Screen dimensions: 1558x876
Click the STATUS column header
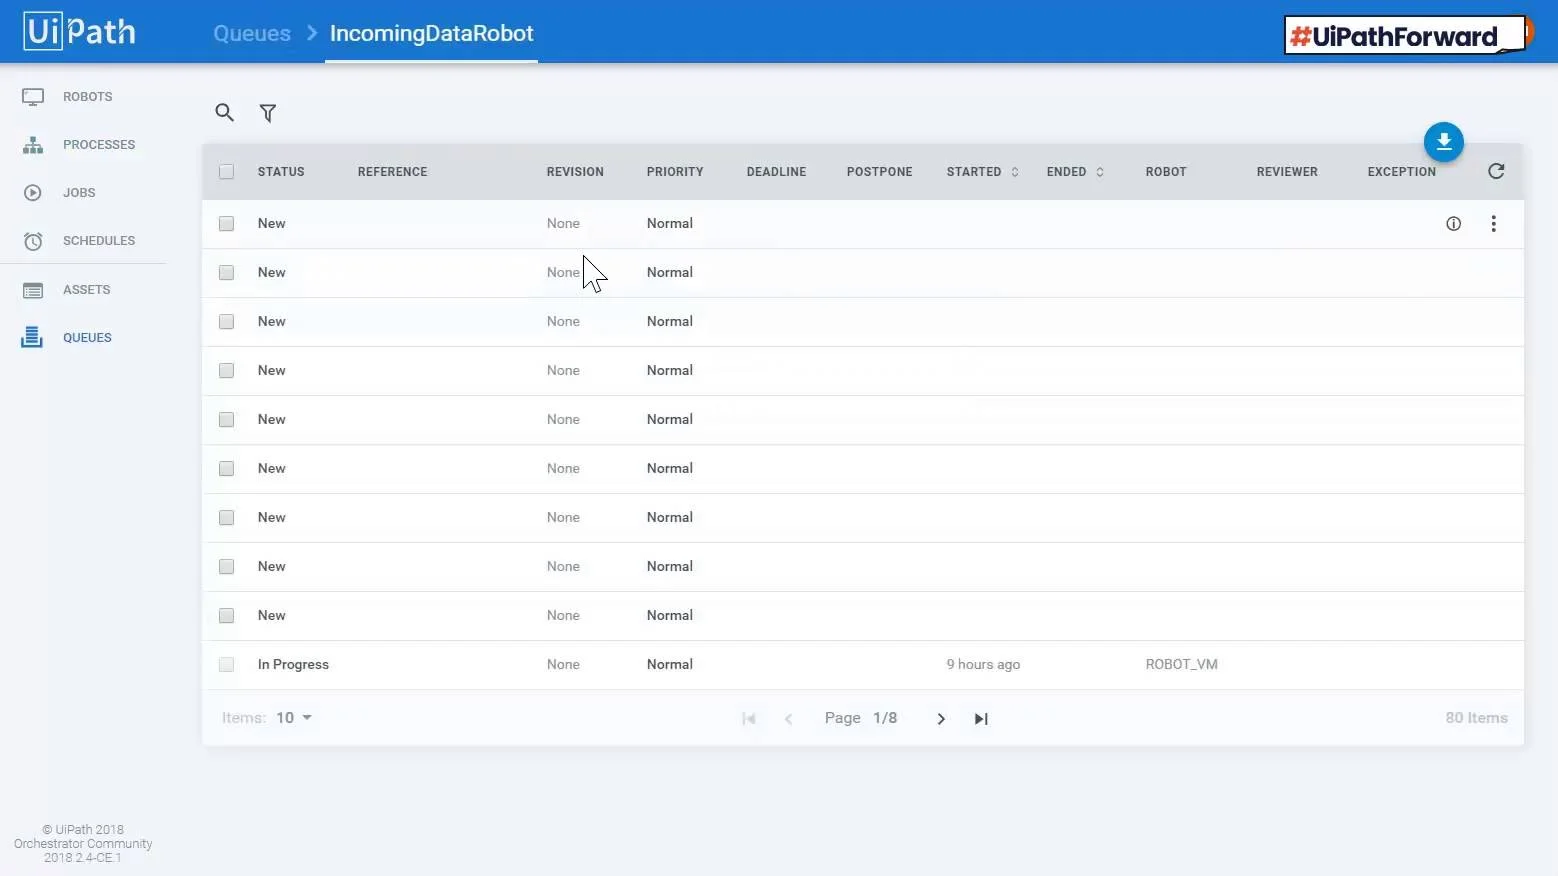pyautogui.click(x=281, y=172)
